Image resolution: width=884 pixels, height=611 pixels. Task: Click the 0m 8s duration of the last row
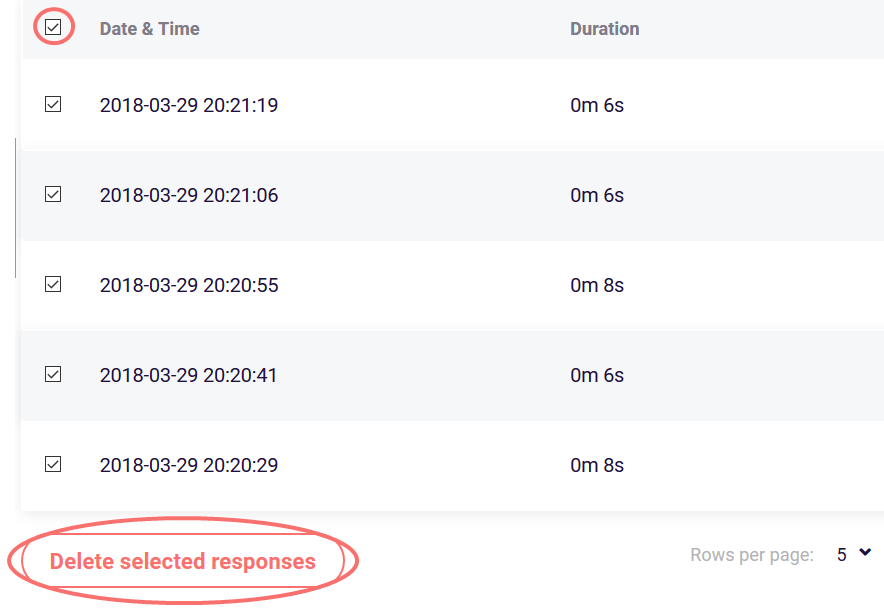click(x=597, y=464)
